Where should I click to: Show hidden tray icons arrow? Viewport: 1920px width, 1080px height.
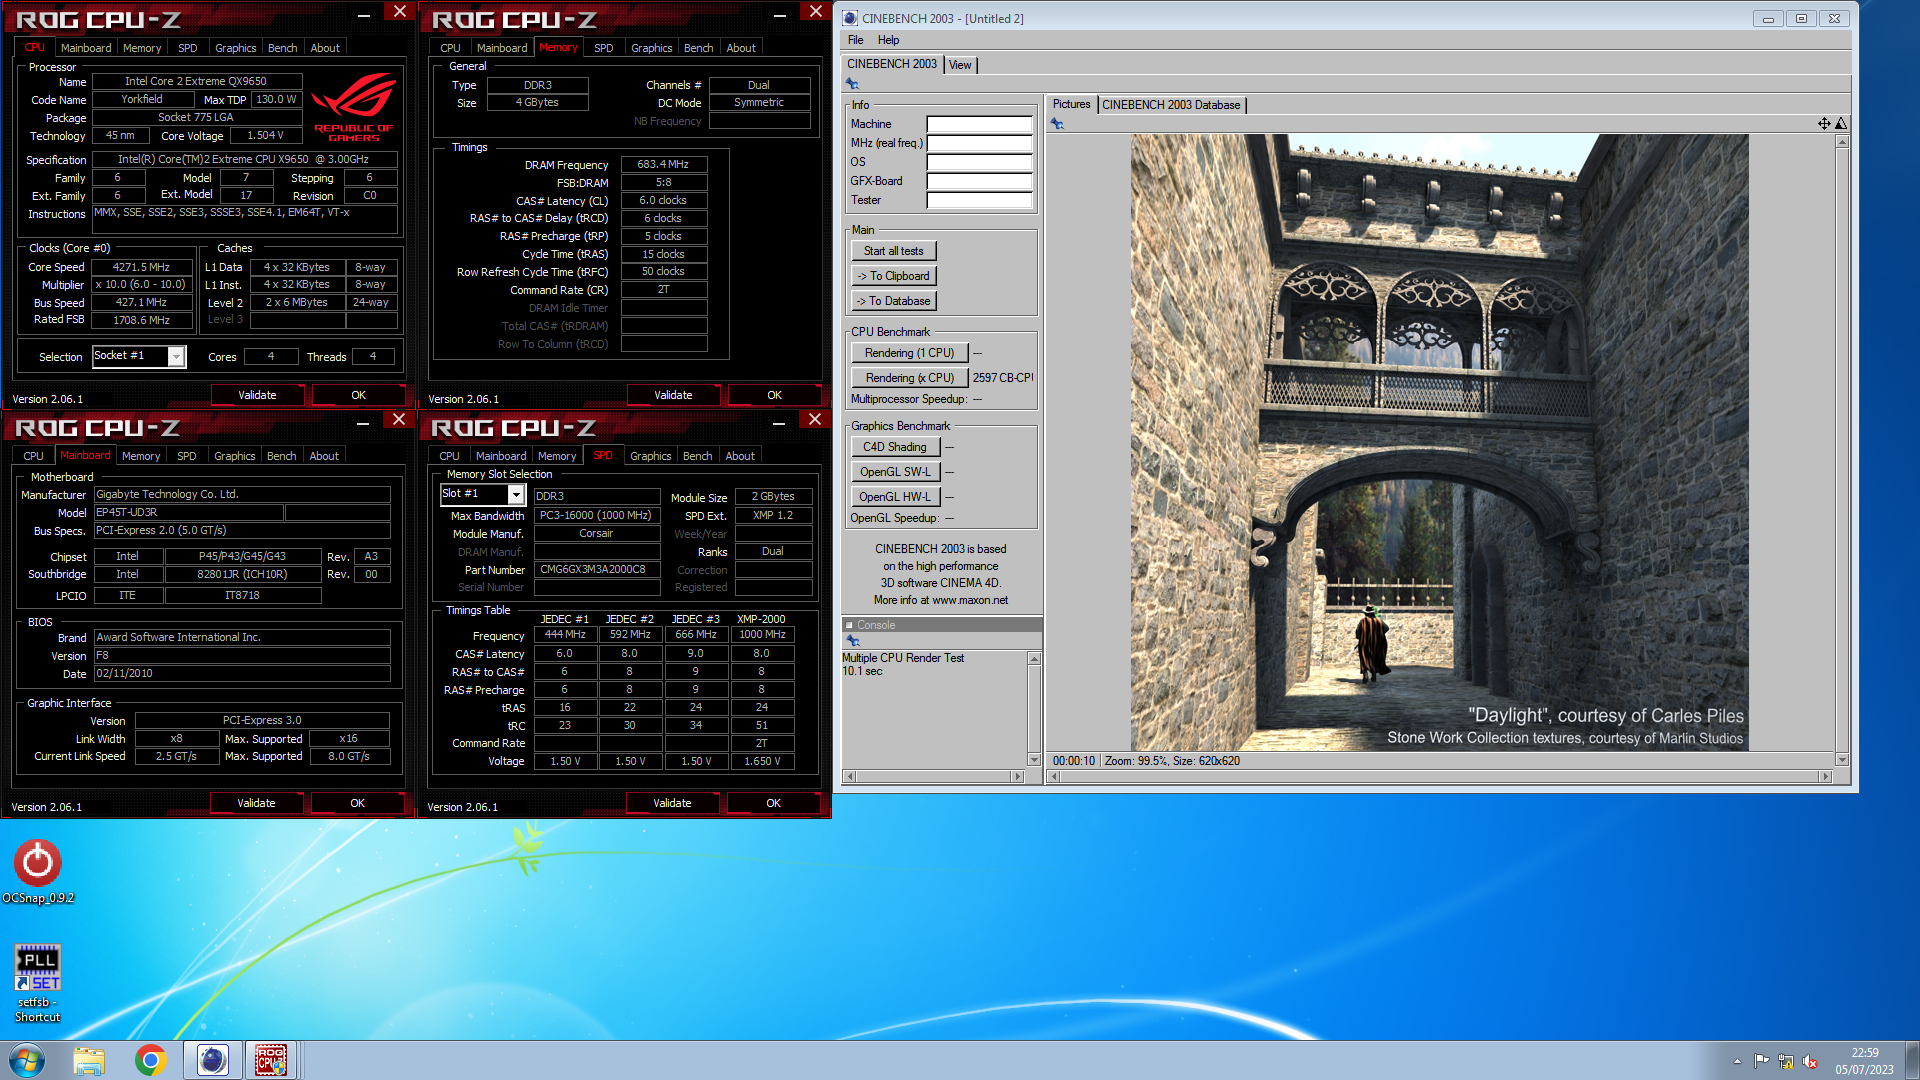(x=1737, y=1061)
